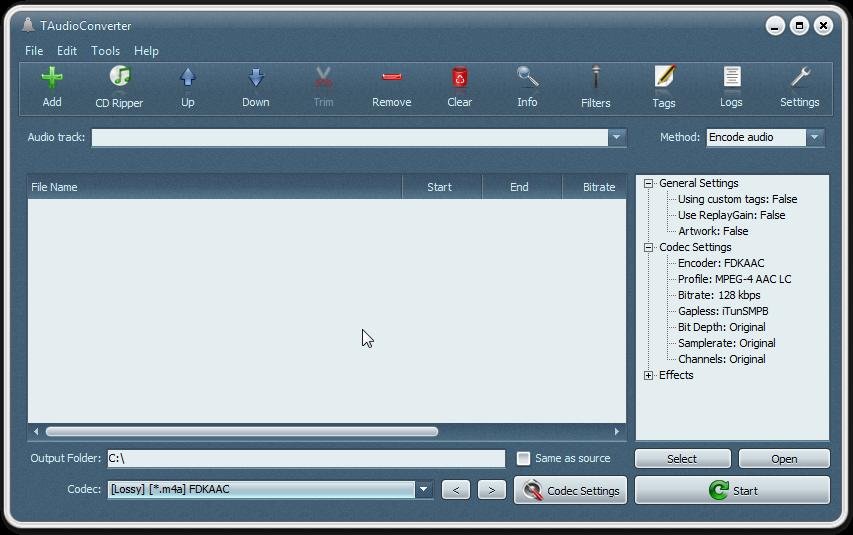
Task: Click the File Name column header
Action: coord(215,187)
